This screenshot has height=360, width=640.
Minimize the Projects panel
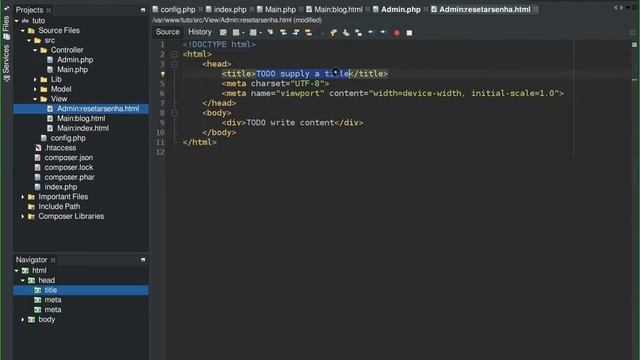click(x=143, y=10)
